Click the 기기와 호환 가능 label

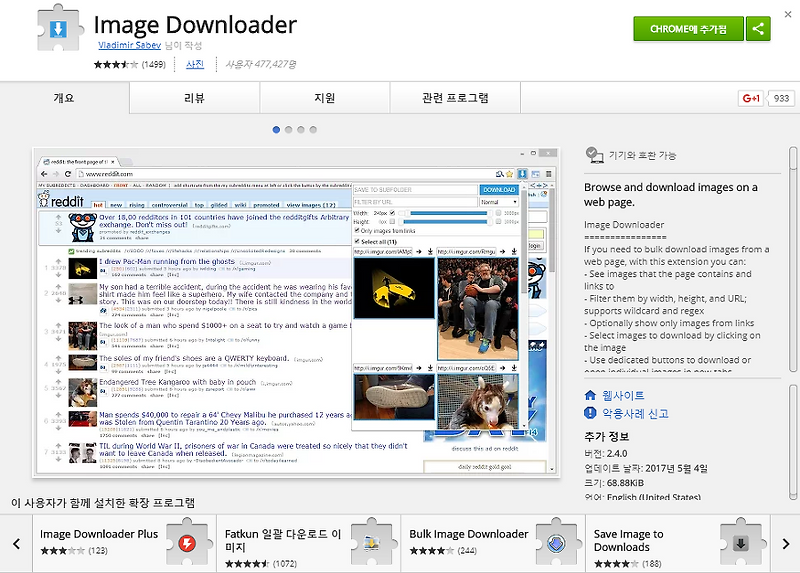click(642, 155)
